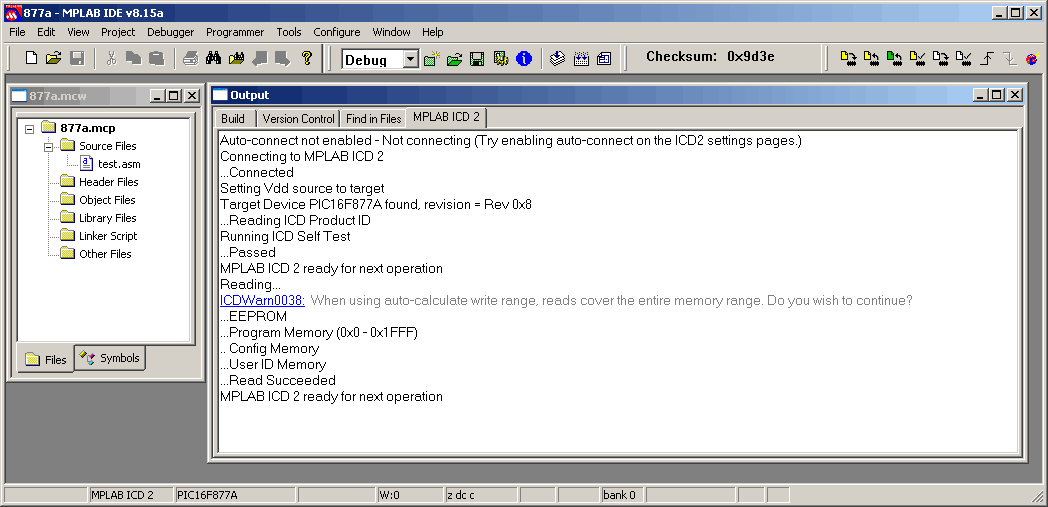Image resolution: width=1048 pixels, height=507 pixels.
Task: Open the Configure menu
Action: click(x=337, y=32)
